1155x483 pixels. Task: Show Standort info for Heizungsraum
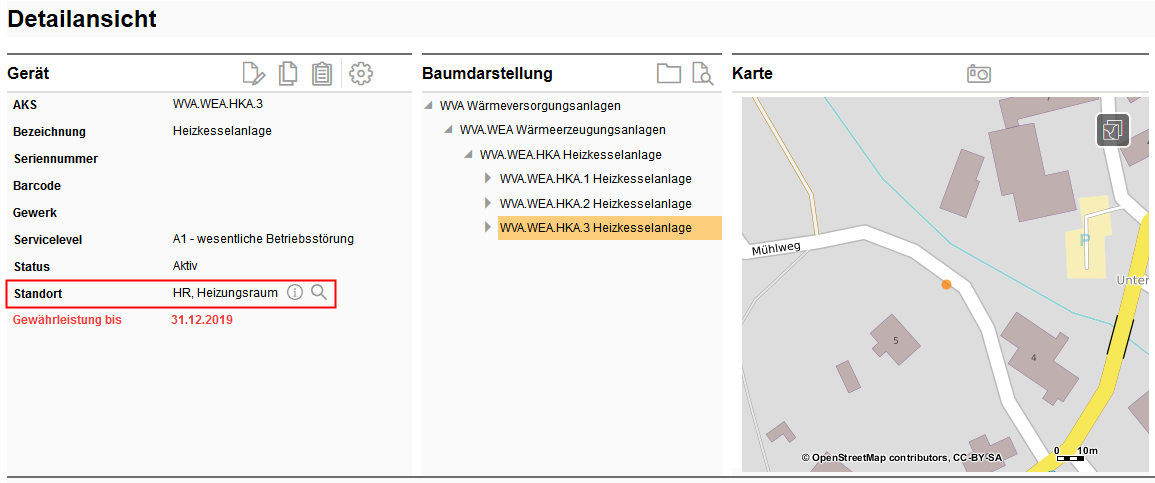pyautogui.click(x=295, y=292)
